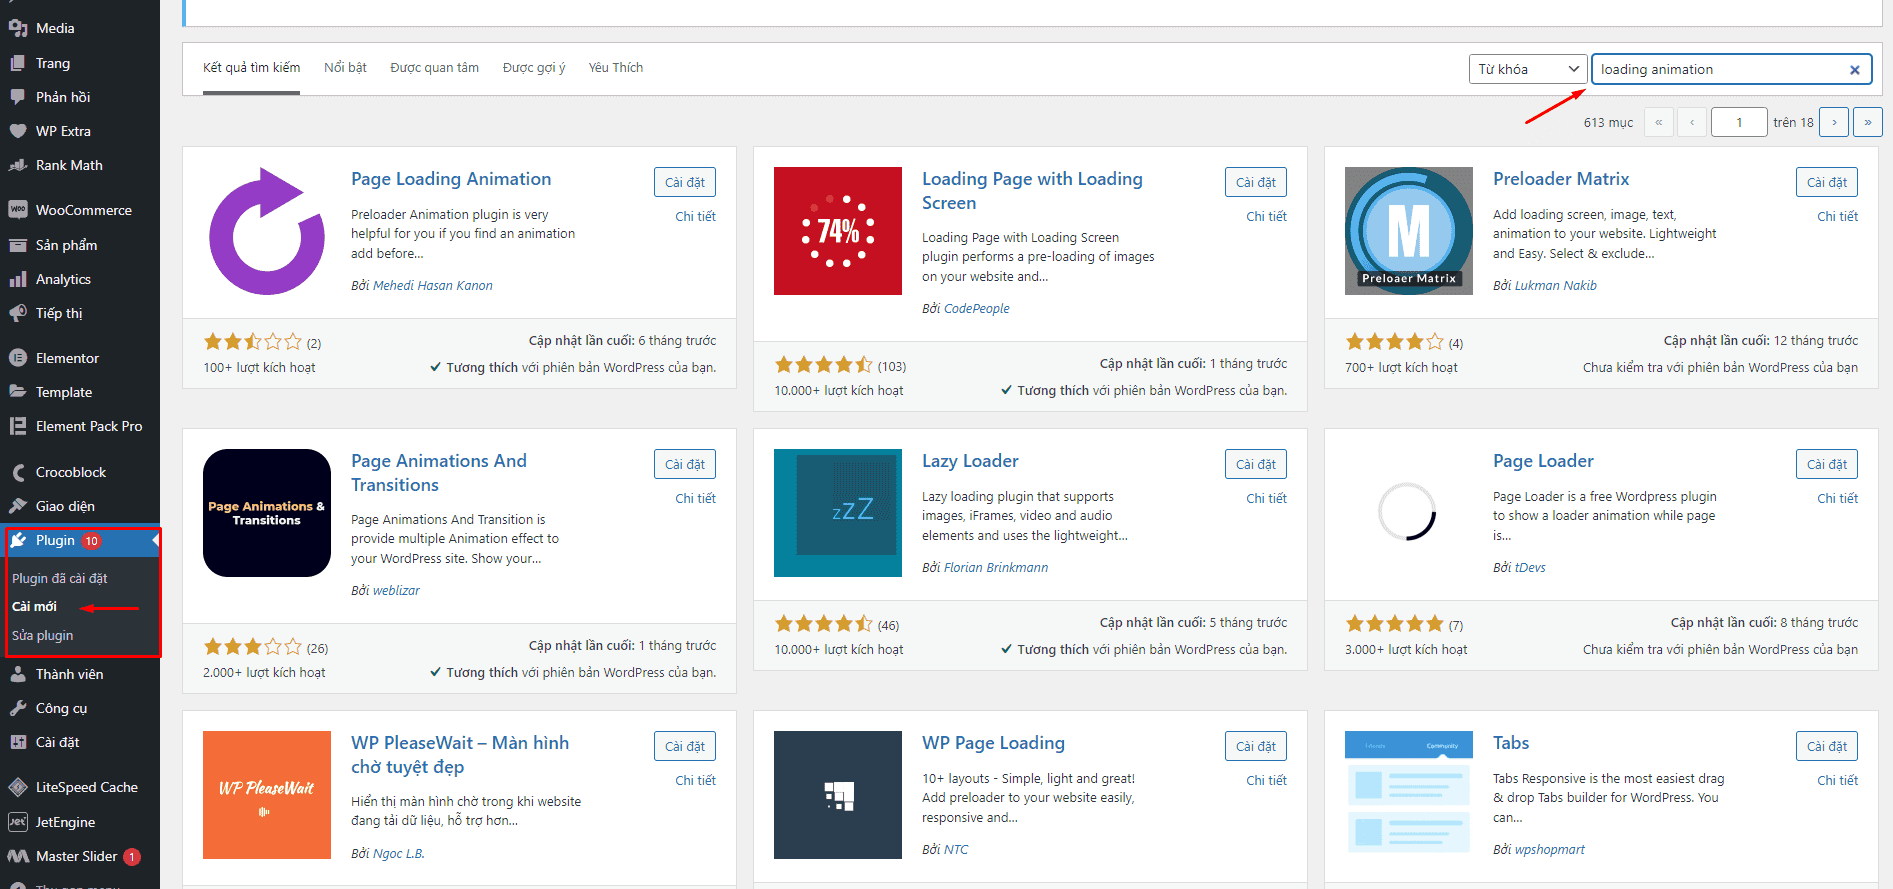The width and height of the screenshot is (1893, 889).
Task: Go to next page of plugin results
Action: (1833, 122)
